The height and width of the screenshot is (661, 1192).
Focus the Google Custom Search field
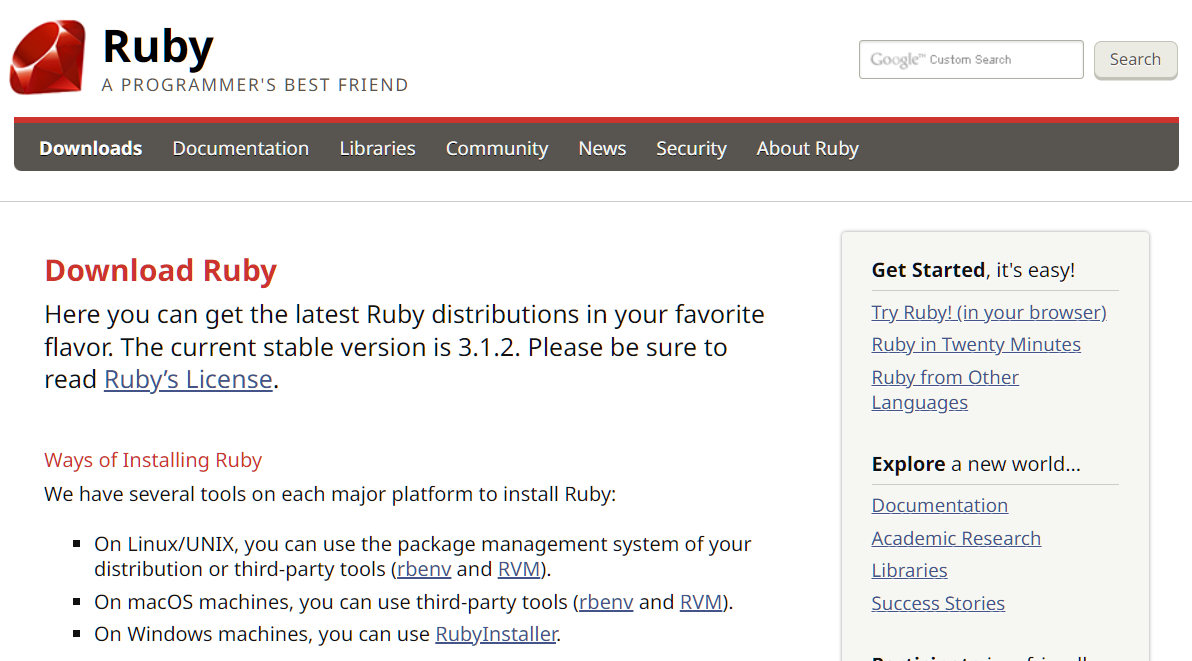971,59
